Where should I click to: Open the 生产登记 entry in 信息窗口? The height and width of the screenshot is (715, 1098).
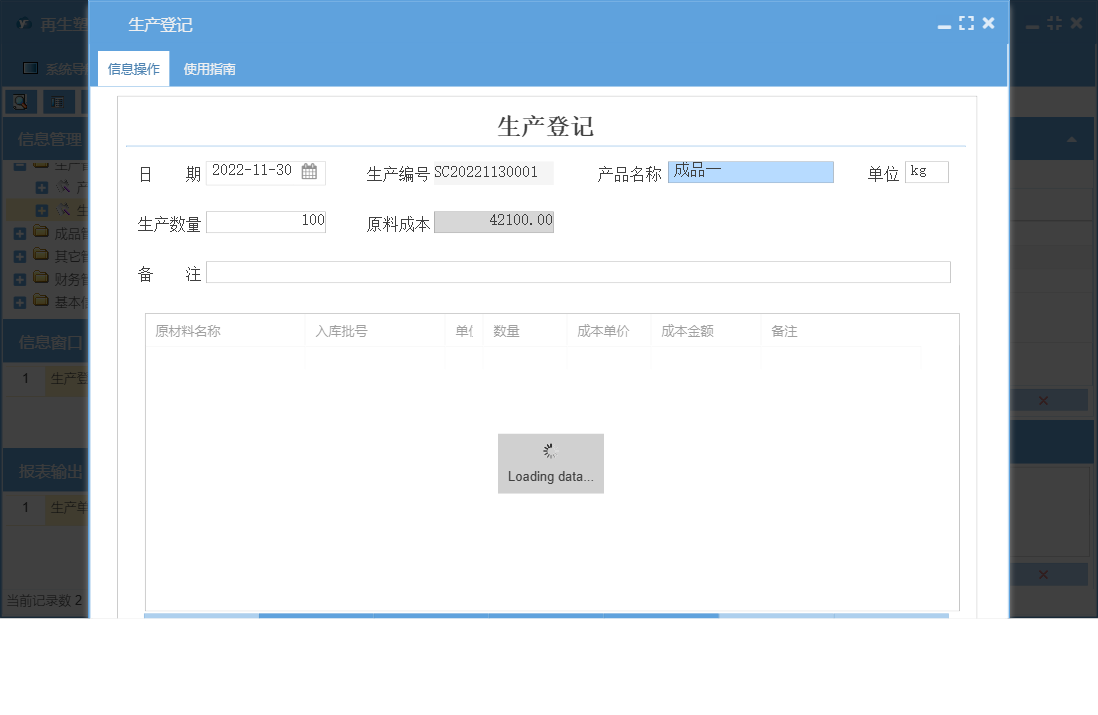click(66, 378)
